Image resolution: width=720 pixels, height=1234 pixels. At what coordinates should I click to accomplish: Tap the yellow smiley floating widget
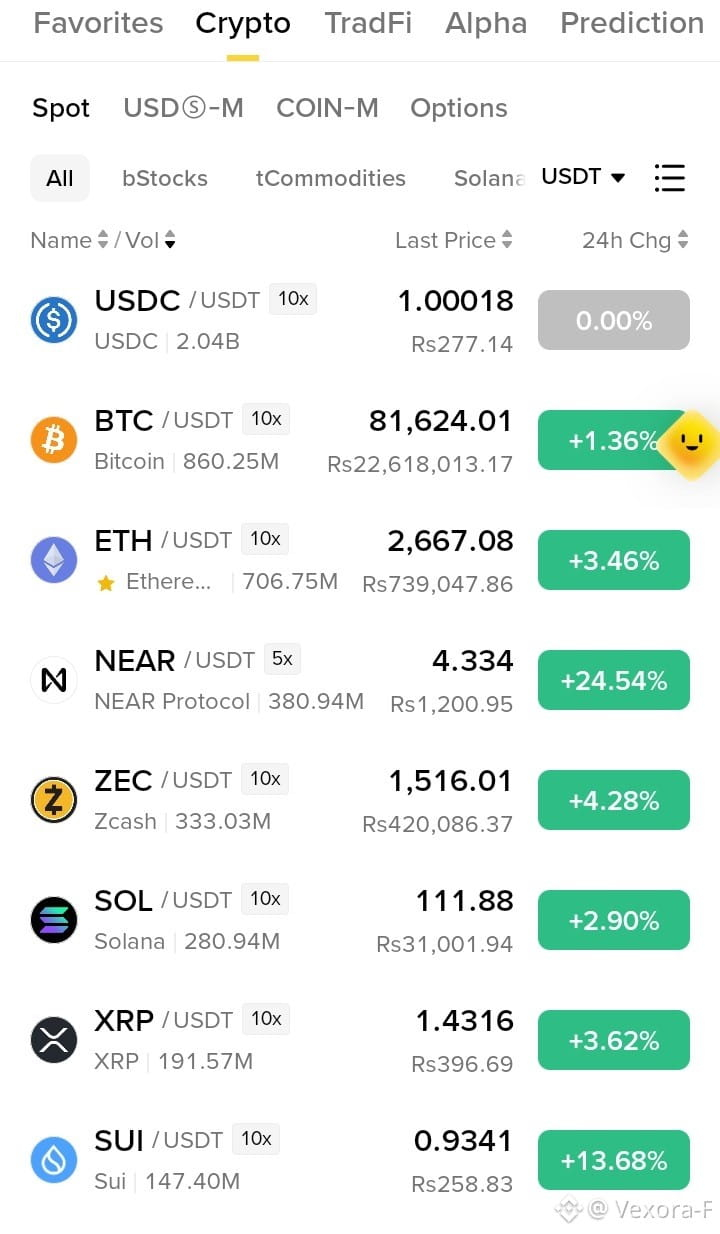(x=691, y=444)
